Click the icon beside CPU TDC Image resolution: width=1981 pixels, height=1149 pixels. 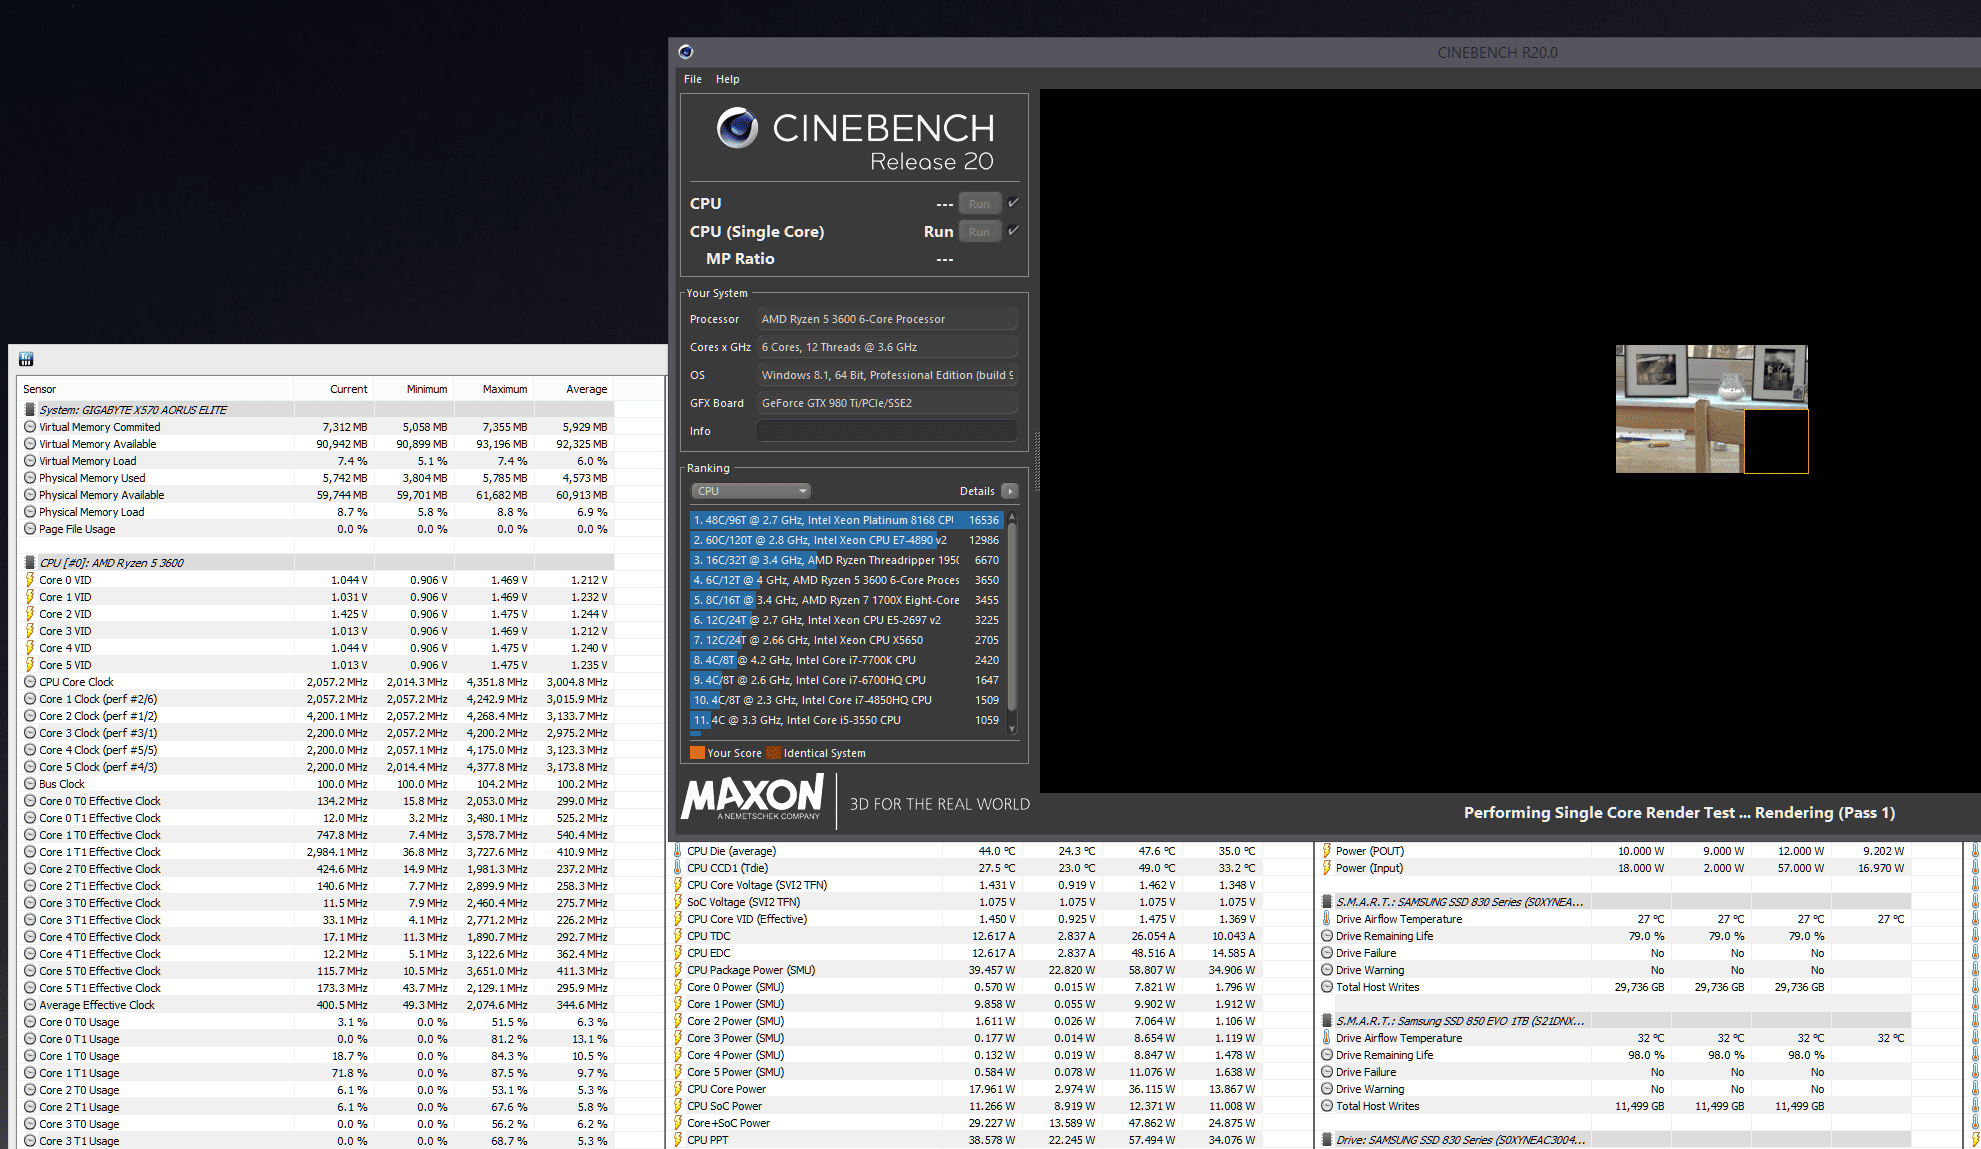click(x=678, y=936)
